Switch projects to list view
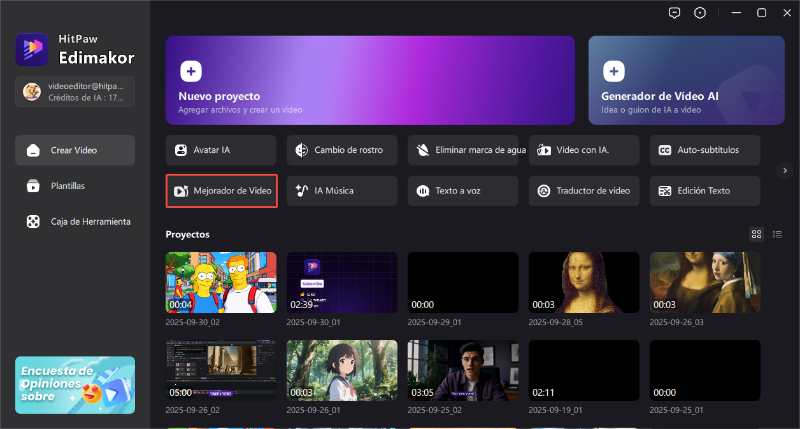This screenshot has width=800, height=429. [777, 234]
